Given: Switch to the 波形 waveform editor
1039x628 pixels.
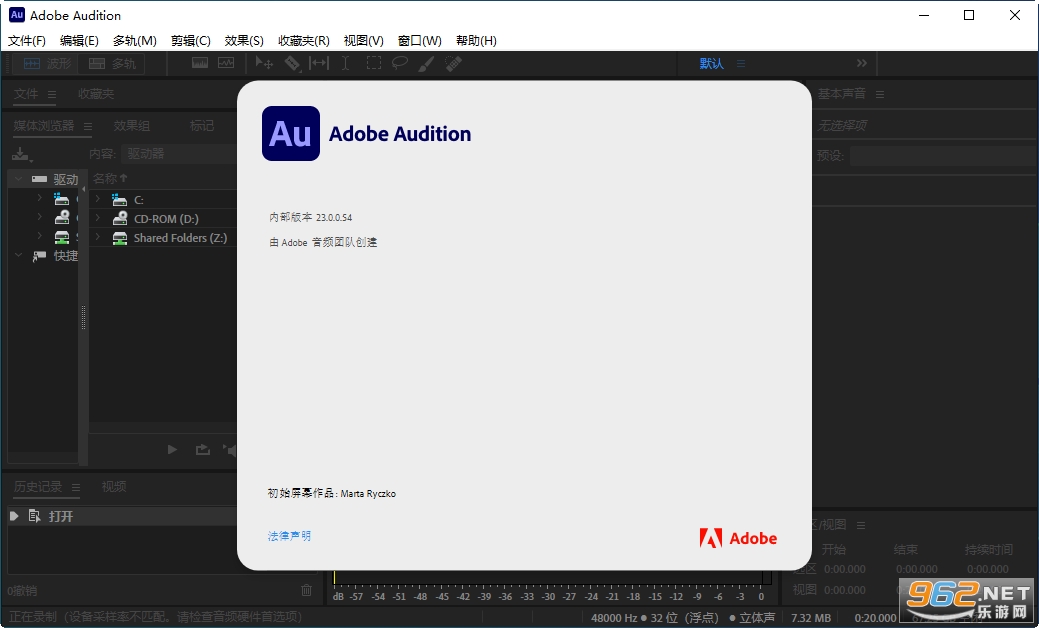Looking at the screenshot, I should coord(46,64).
